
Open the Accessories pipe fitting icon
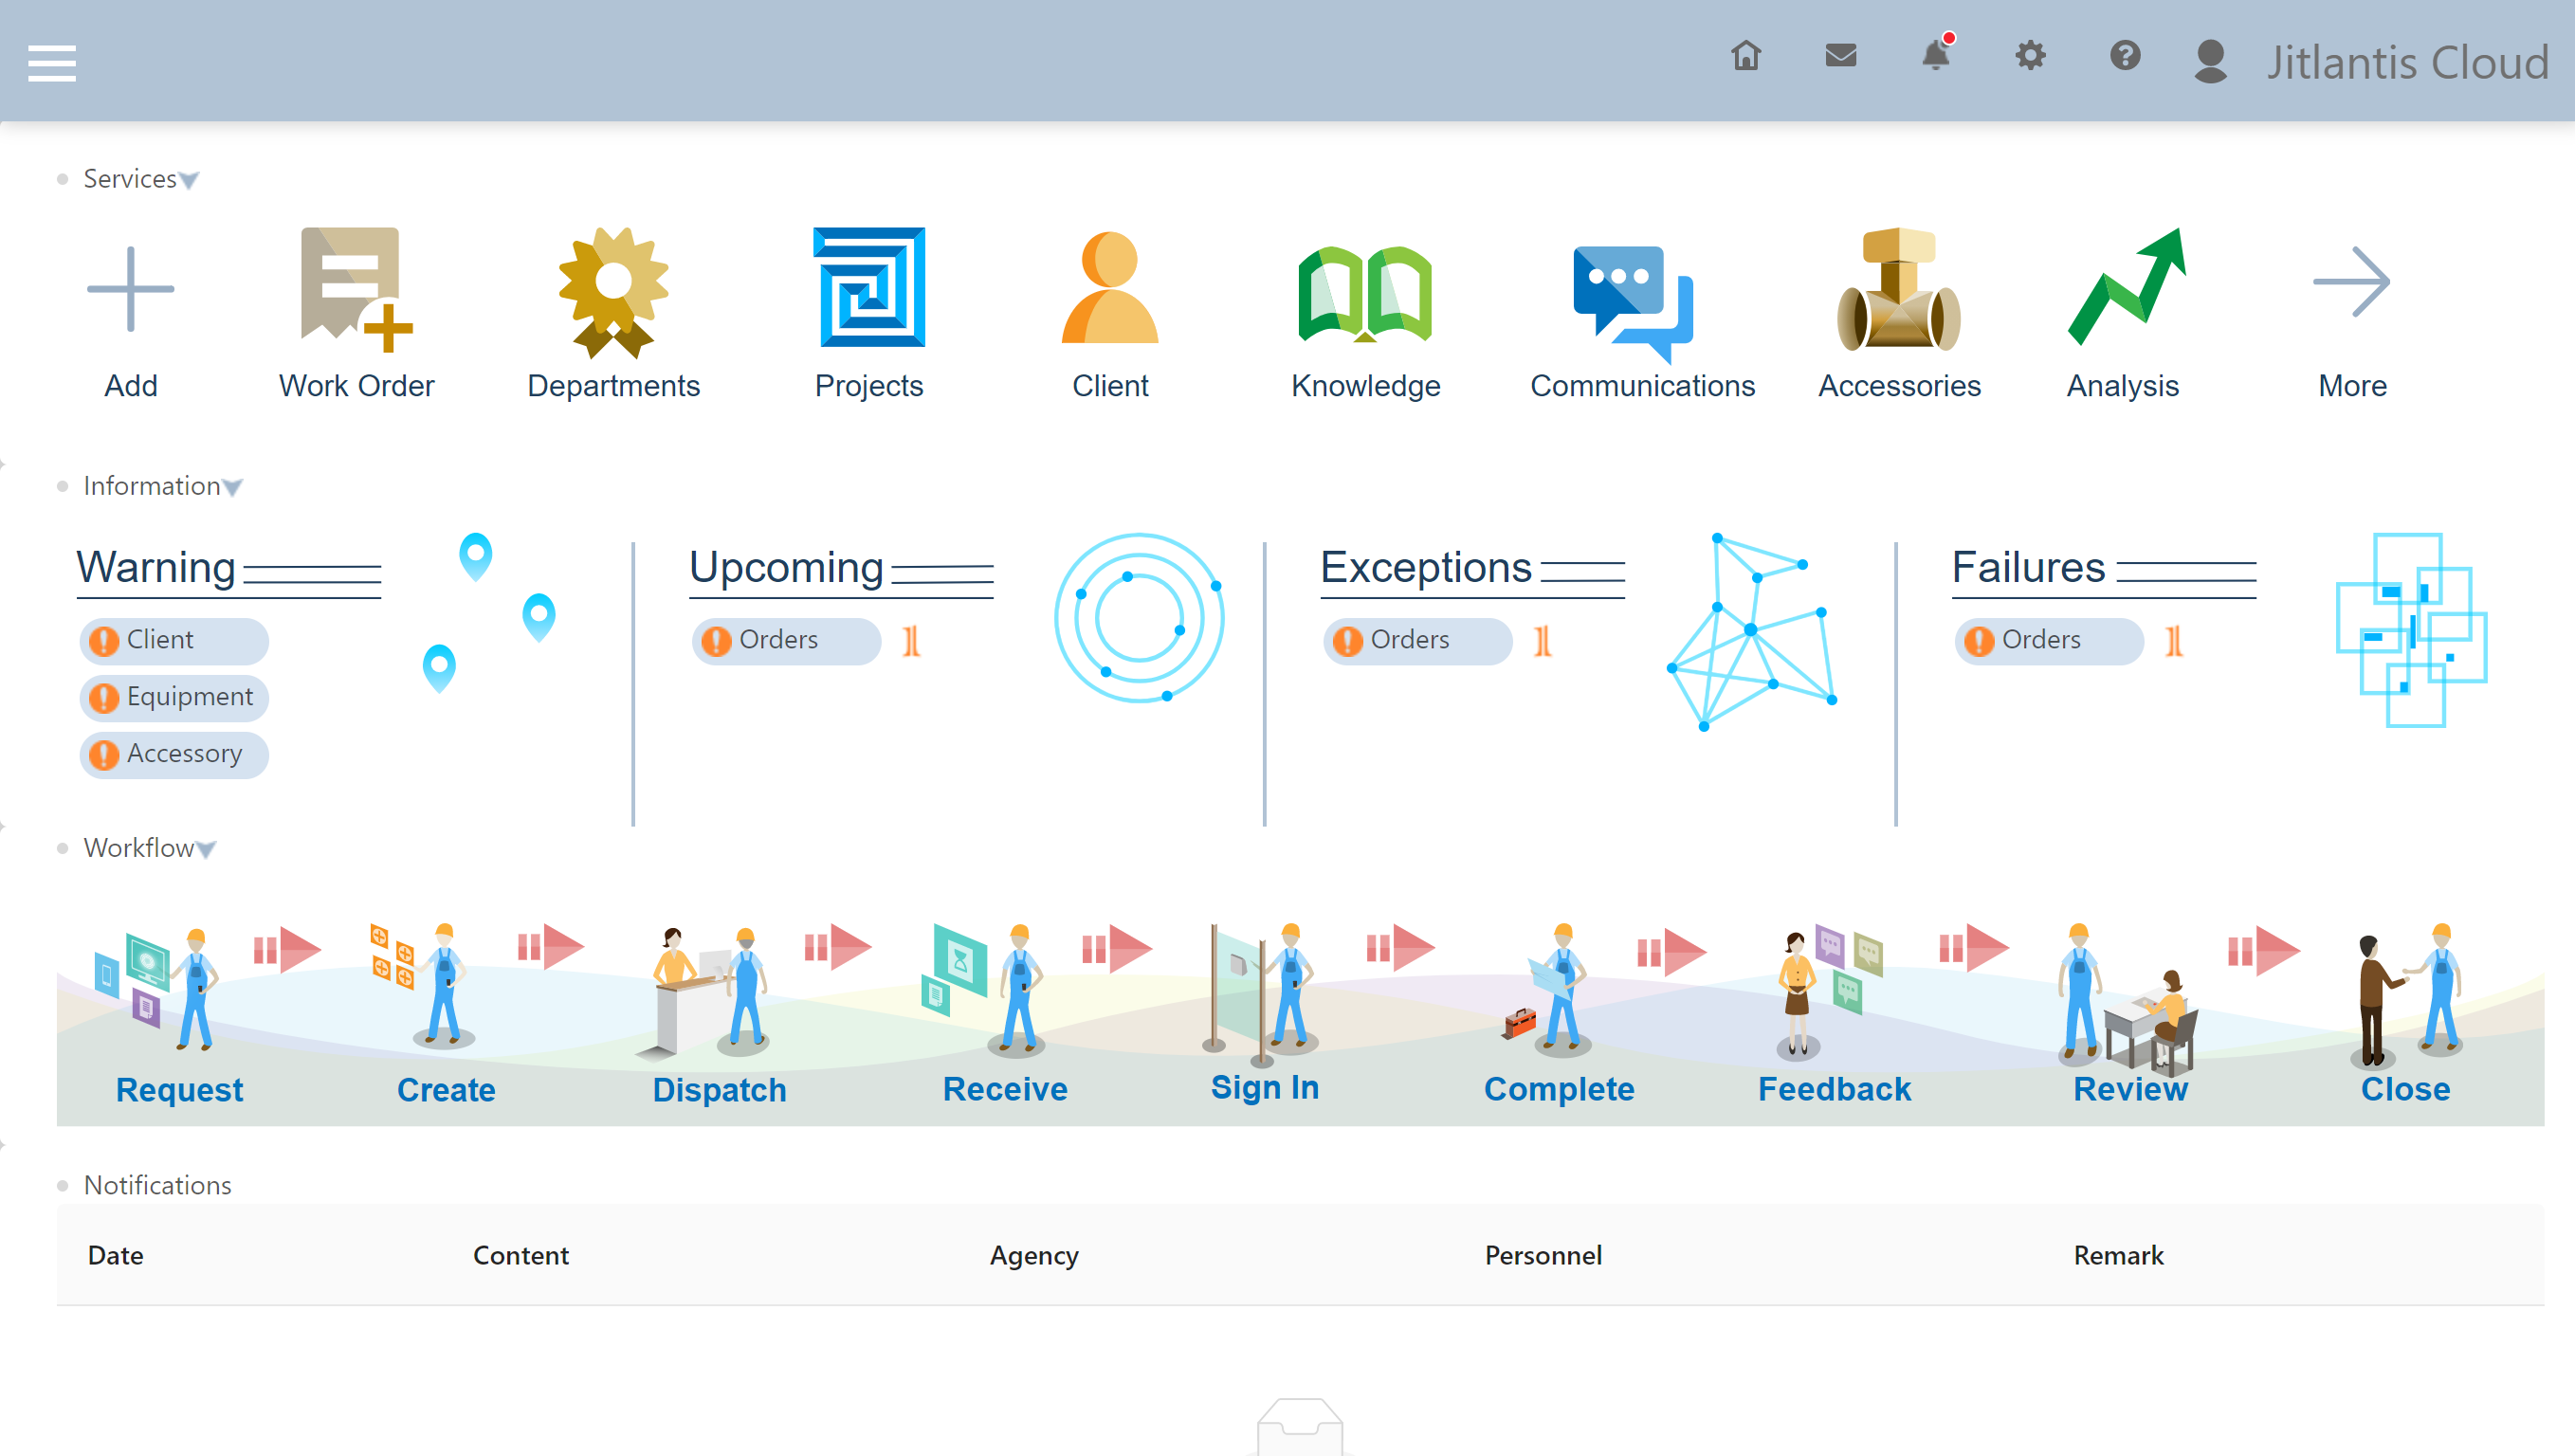tap(1898, 290)
